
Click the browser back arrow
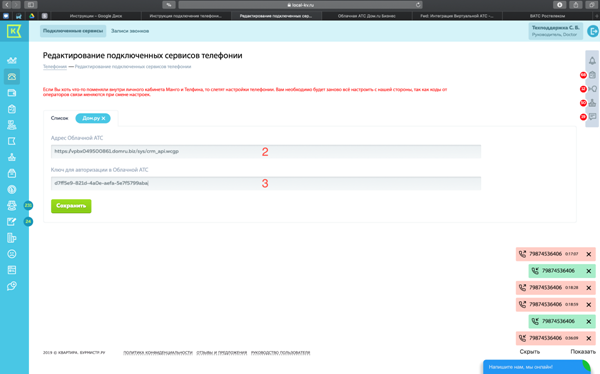(7, 5)
